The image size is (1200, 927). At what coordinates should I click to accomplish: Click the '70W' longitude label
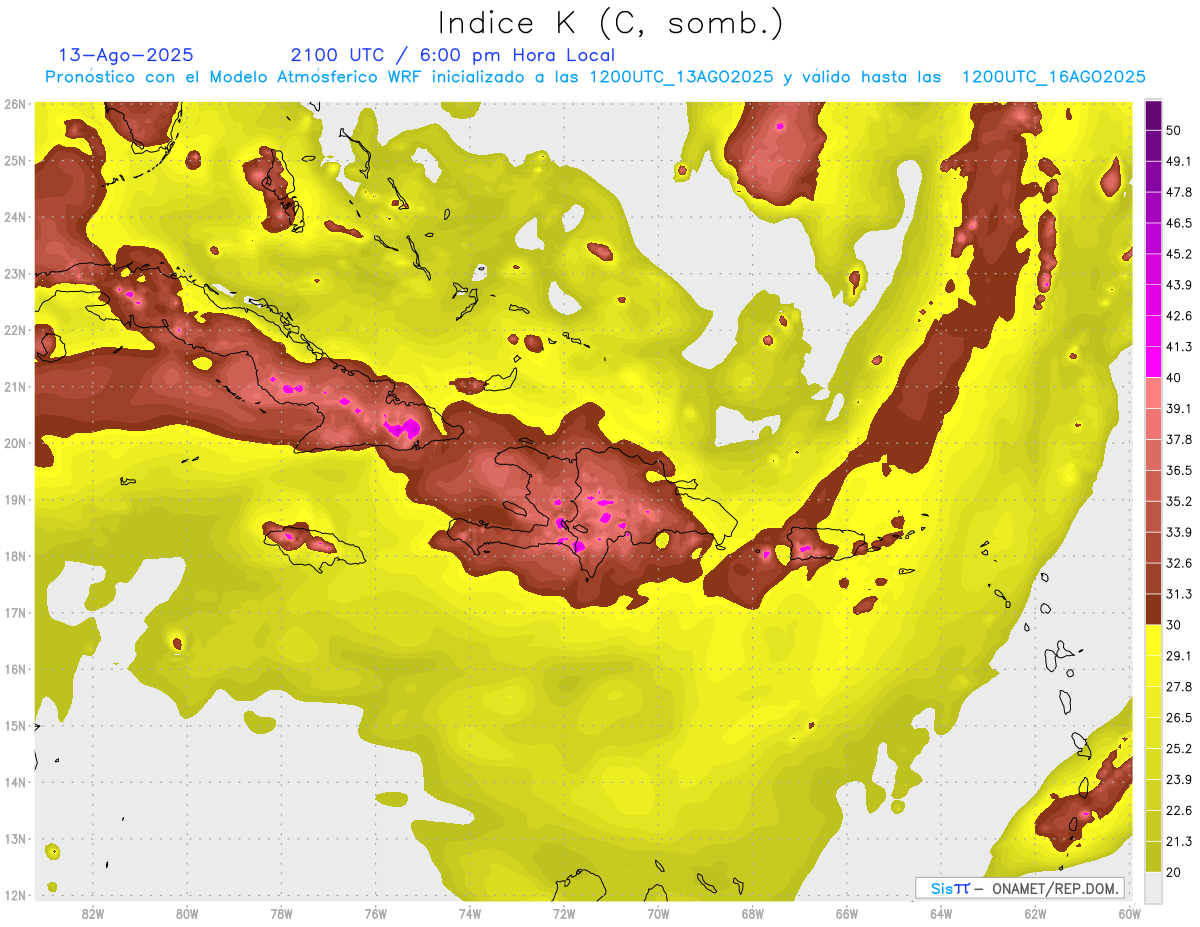[658, 913]
